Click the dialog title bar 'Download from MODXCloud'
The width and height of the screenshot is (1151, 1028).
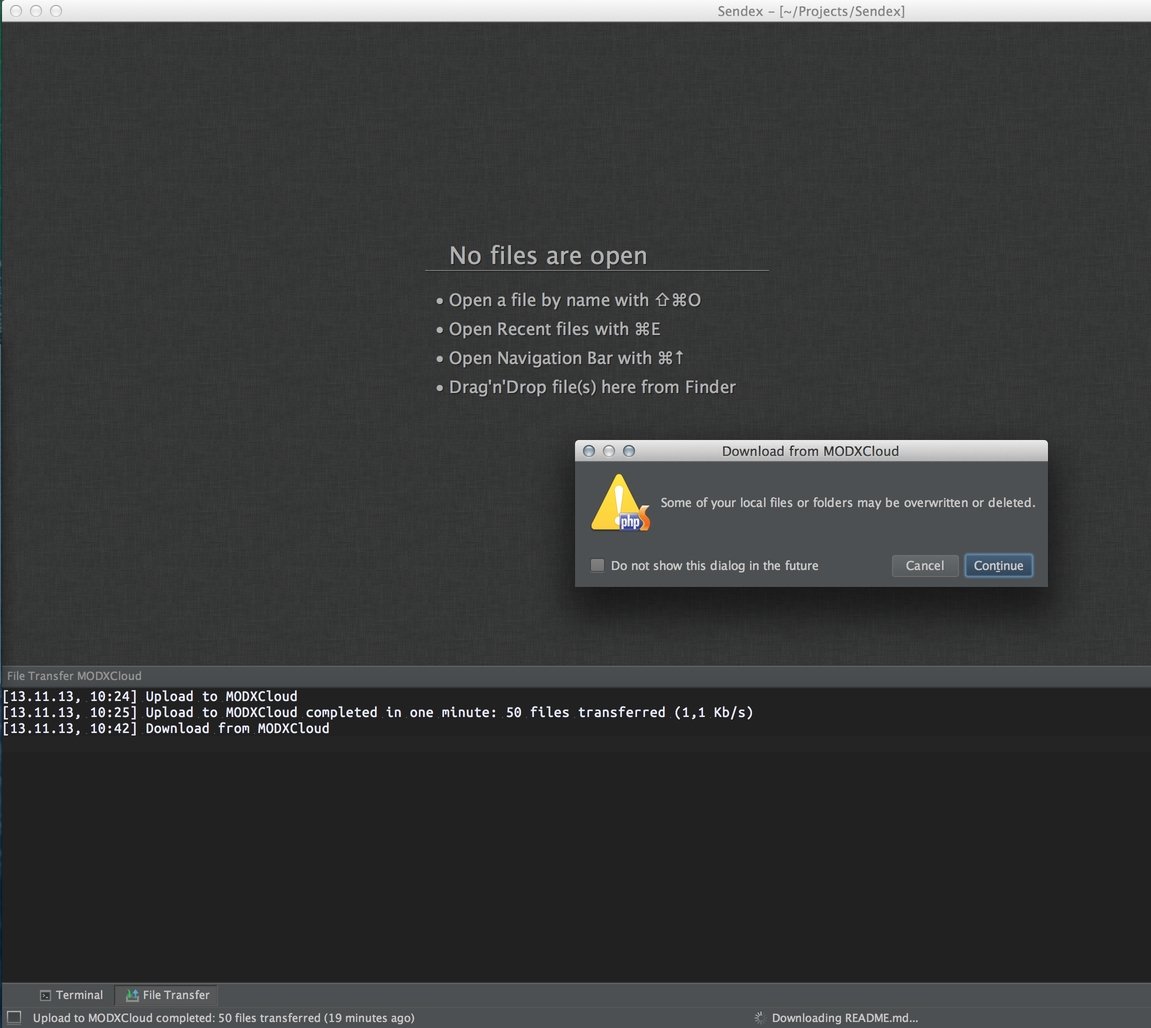point(810,451)
